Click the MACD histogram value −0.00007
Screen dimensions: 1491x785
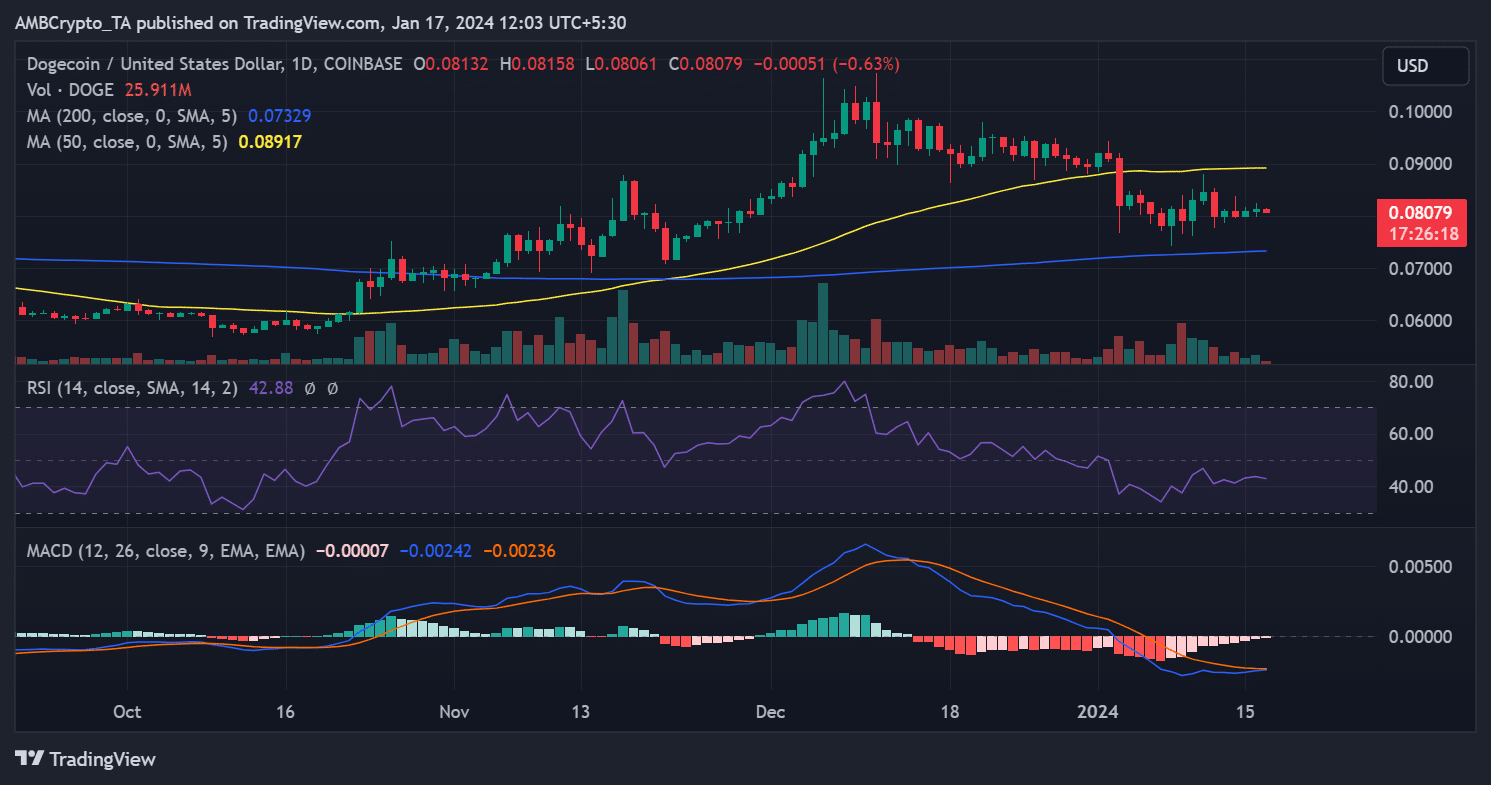point(353,550)
